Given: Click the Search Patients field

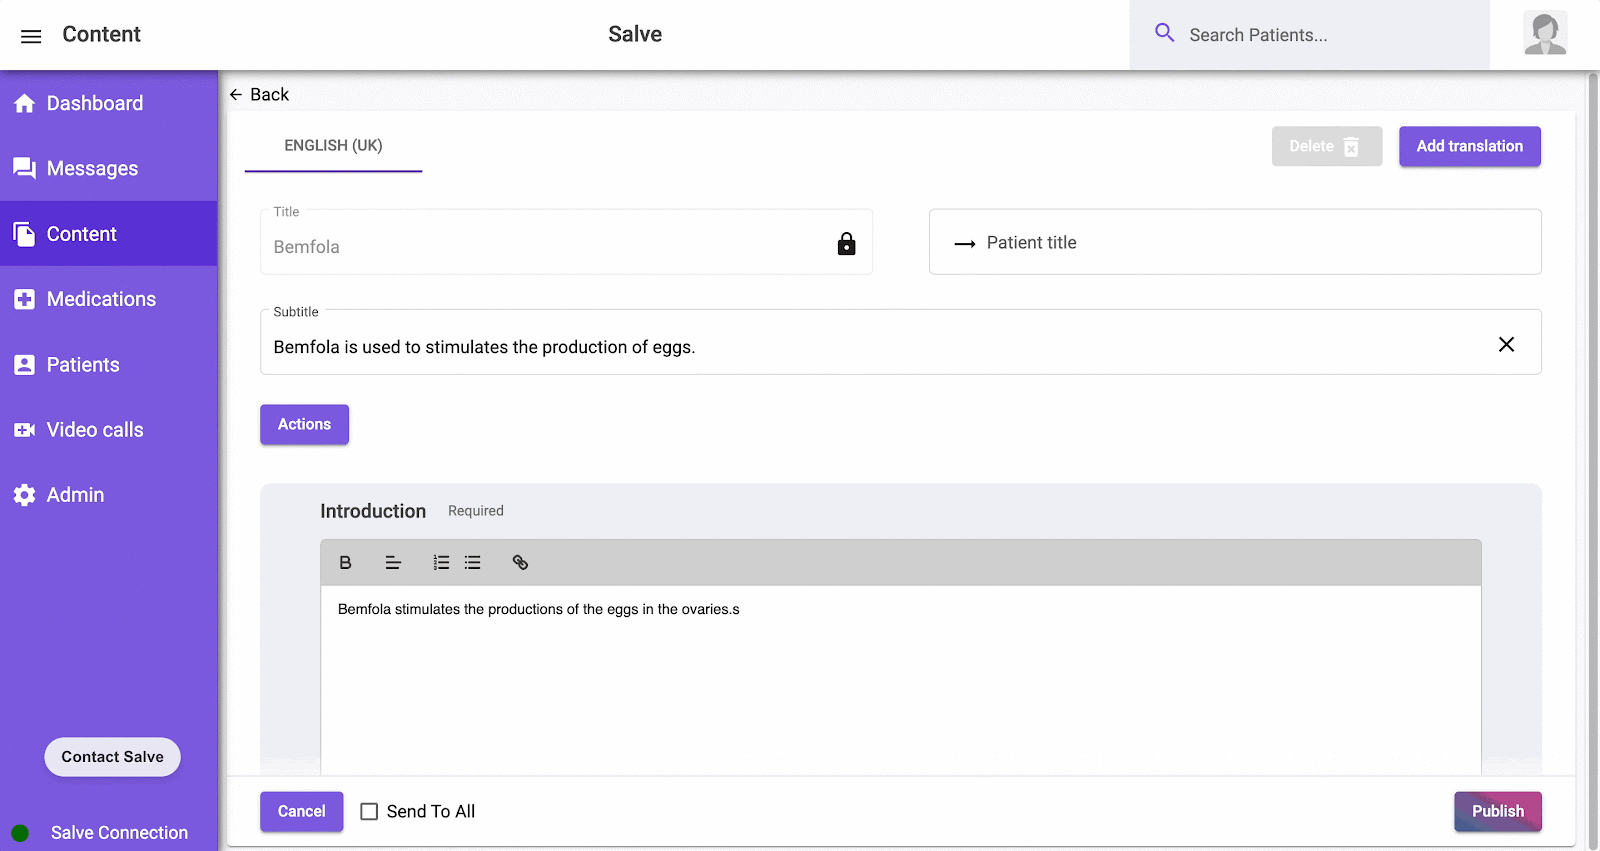Looking at the screenshot, I should coord(1310,35).
